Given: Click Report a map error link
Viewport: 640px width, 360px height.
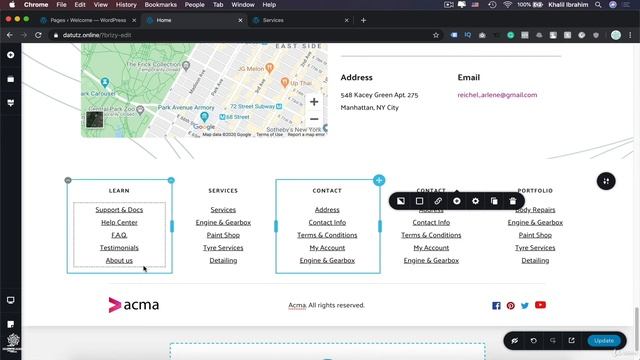Looking at the screenshot, I should (x=306, y=134).
